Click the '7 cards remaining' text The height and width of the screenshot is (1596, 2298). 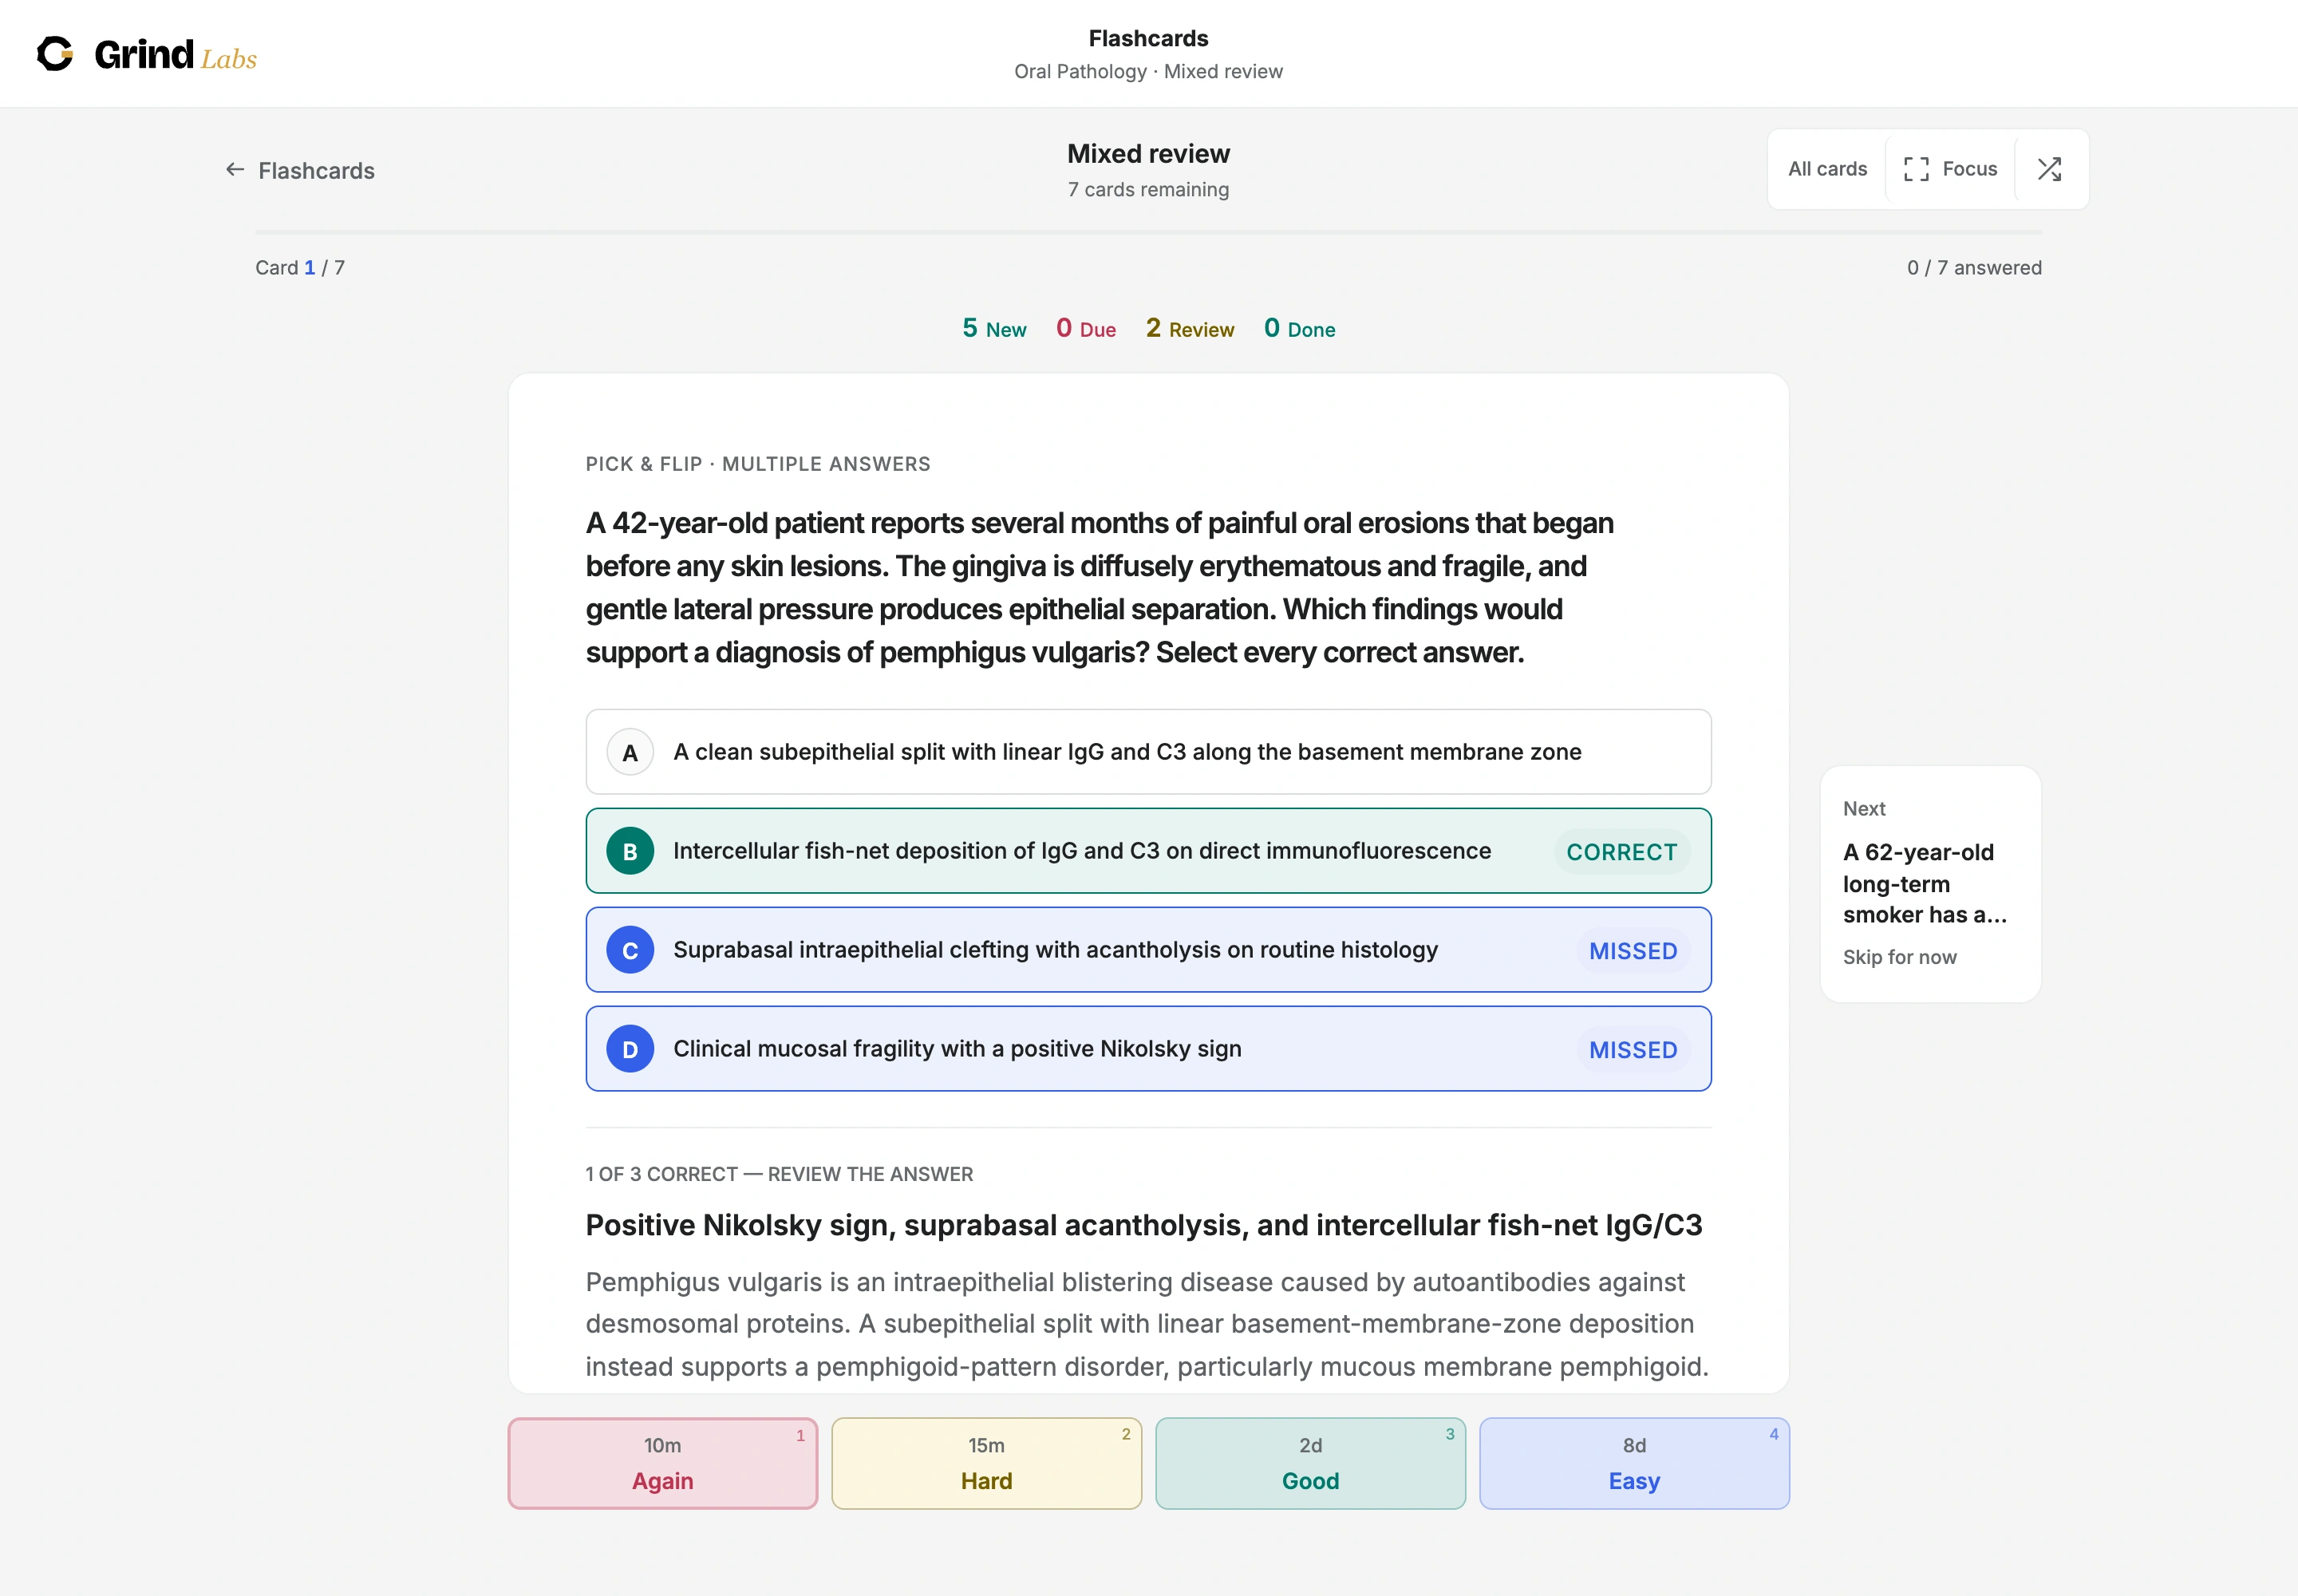(x=1148, y=190)
